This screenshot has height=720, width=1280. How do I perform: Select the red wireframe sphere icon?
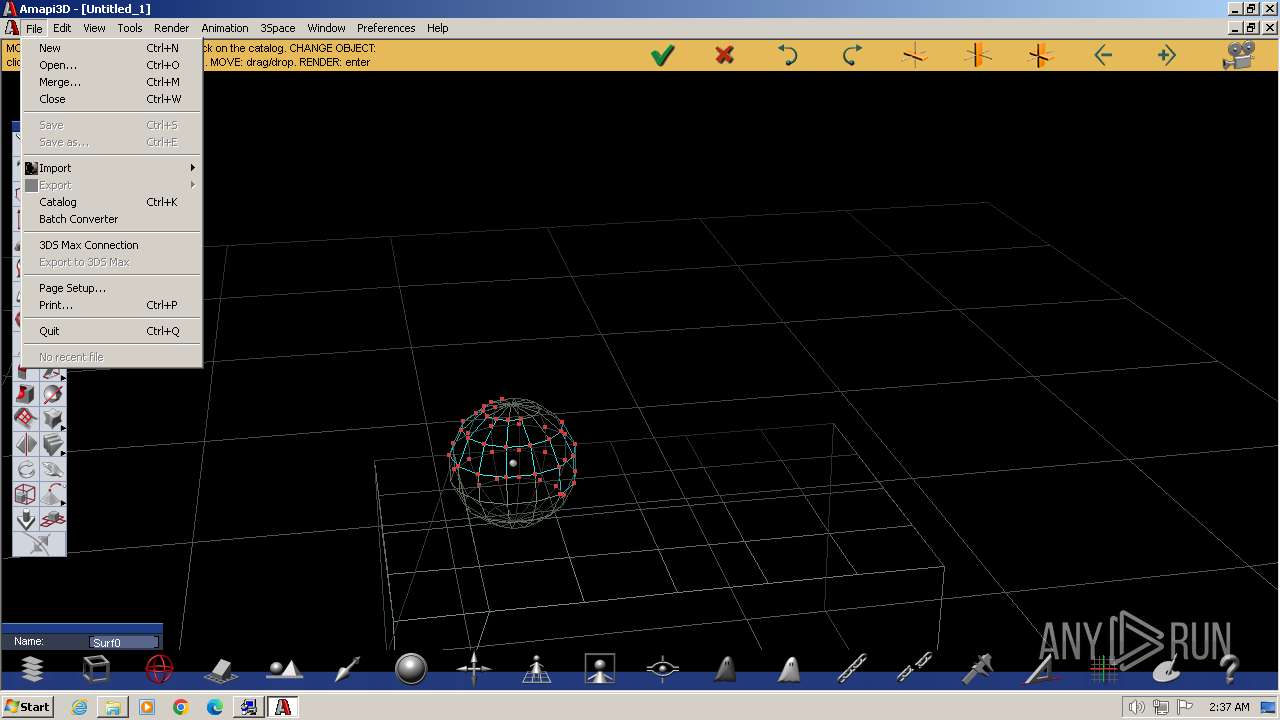pyautogui.click(x=159, y=669)
